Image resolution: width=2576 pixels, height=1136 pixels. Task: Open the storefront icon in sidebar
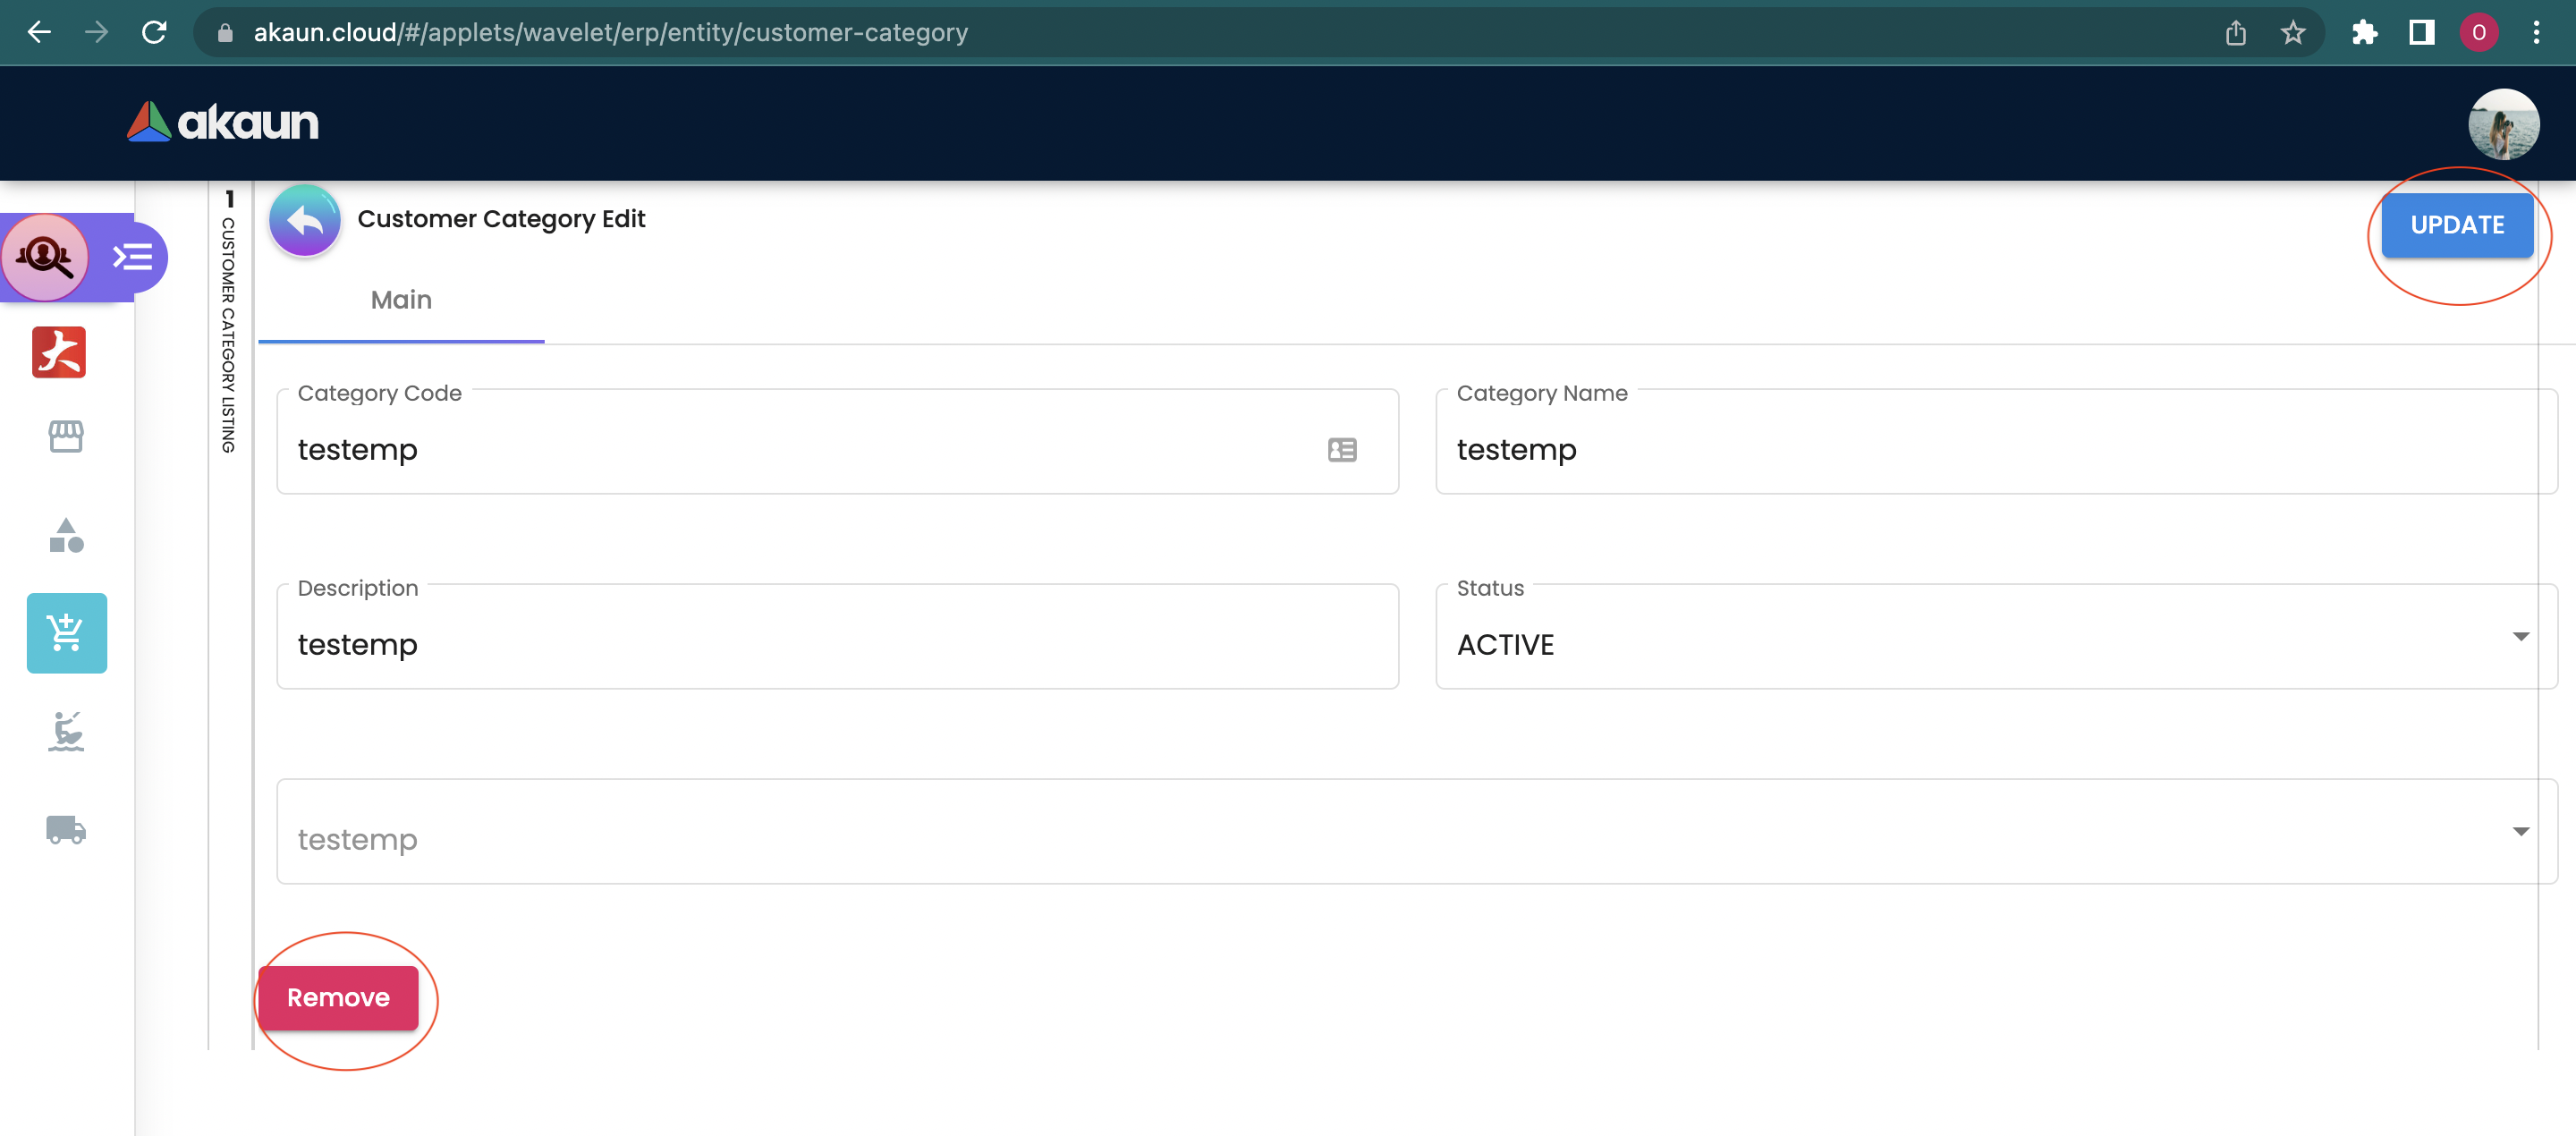coord(66,436)
